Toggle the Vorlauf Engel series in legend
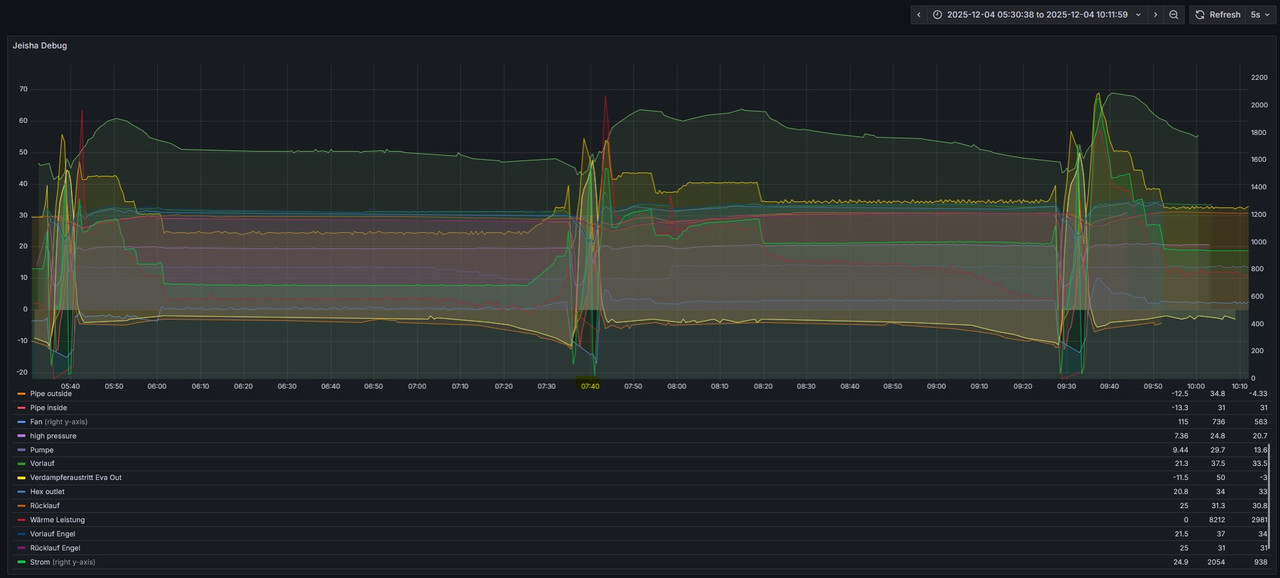 (x=53, y=534)
